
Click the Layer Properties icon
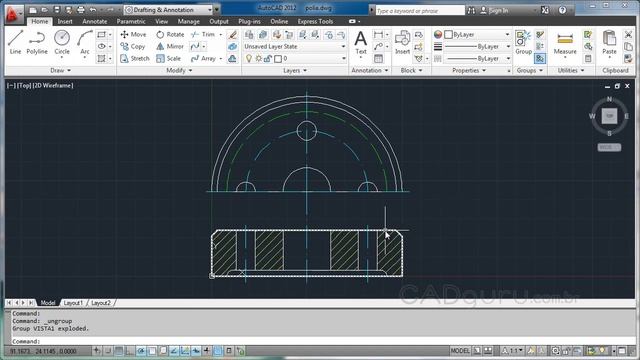pyautogui.click(x=249, y=35)
